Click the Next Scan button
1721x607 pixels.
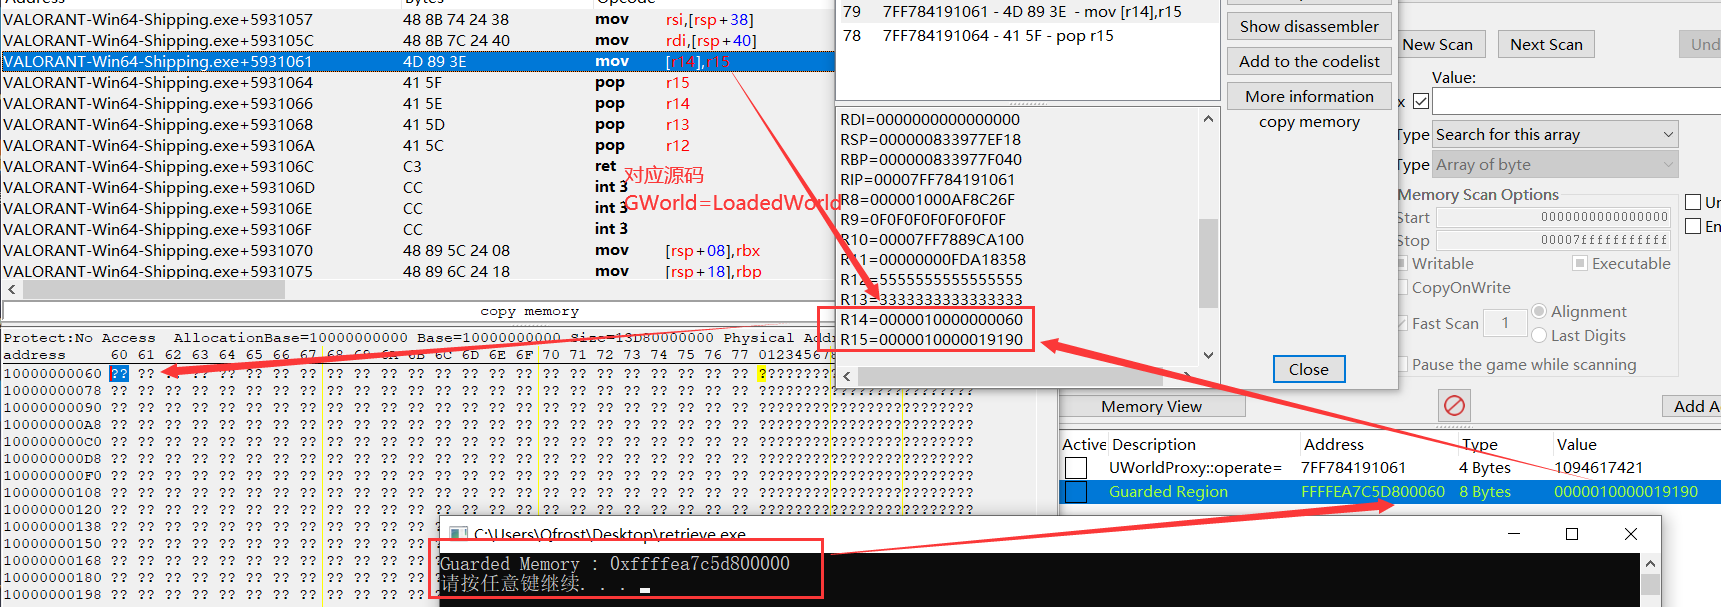tap(1546, 44)
